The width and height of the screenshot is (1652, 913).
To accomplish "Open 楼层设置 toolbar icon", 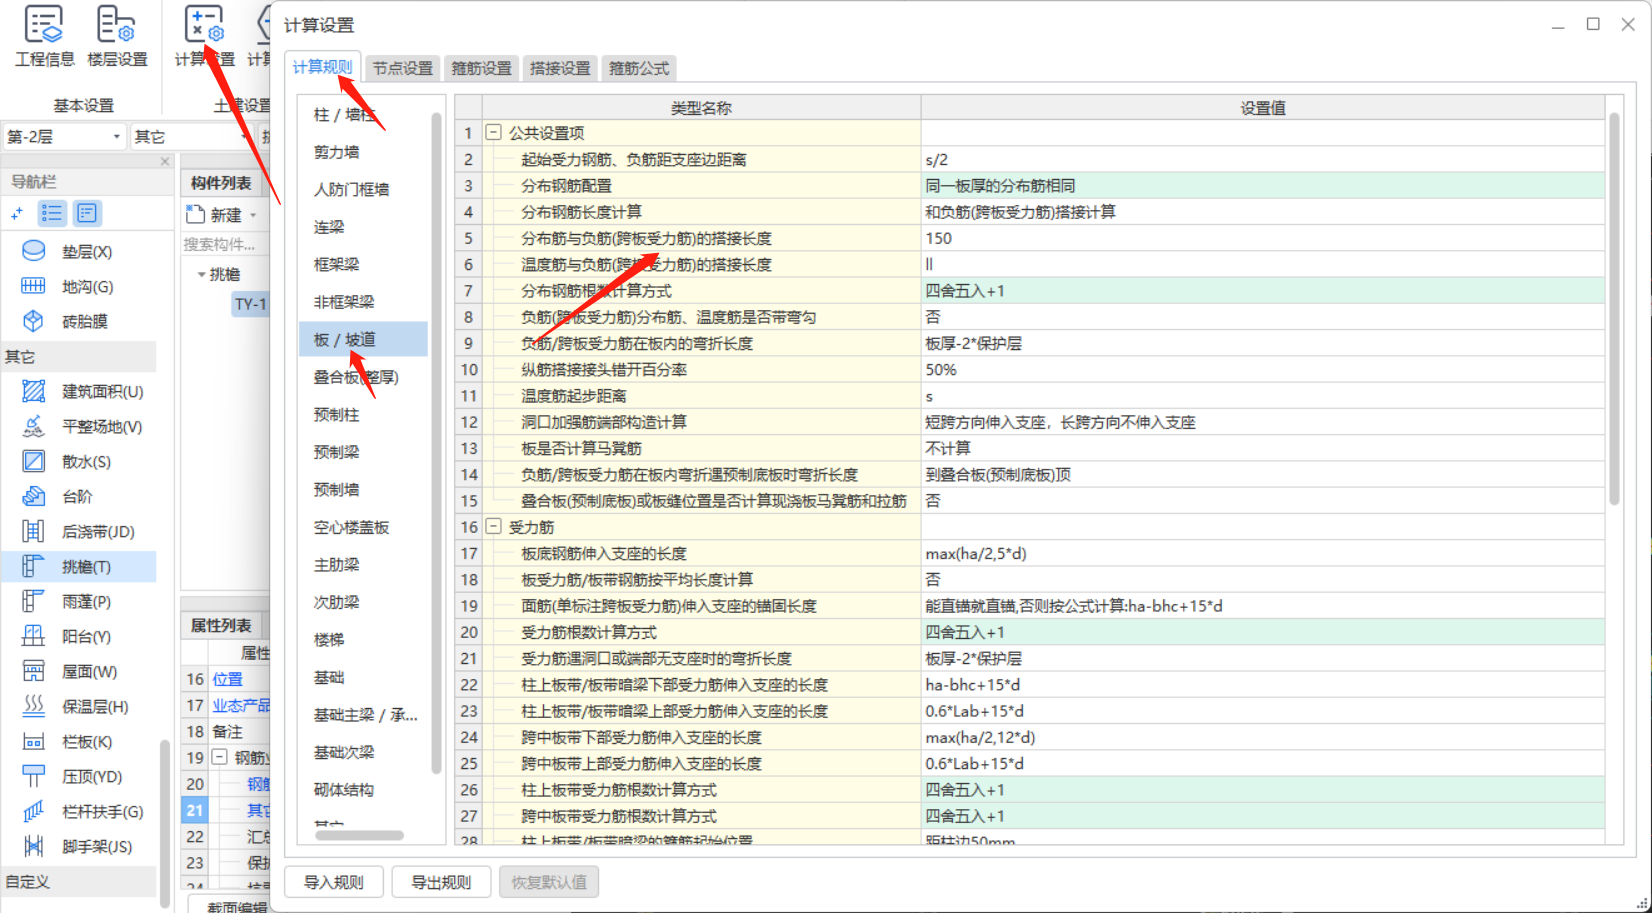I will tap(117, 36).
